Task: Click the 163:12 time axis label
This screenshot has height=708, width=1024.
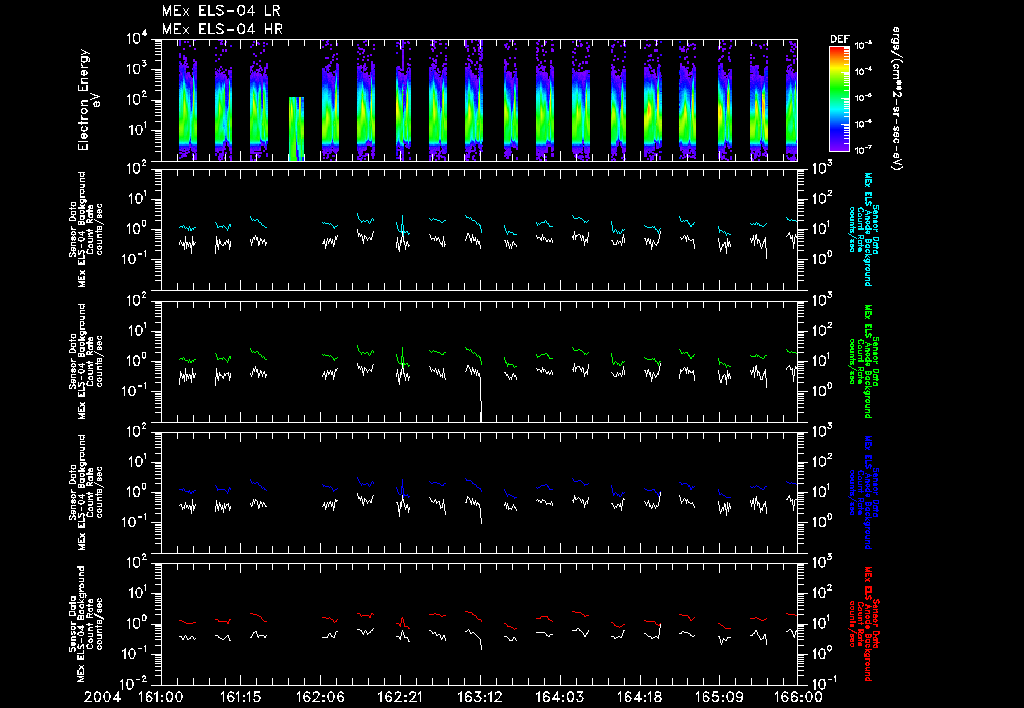Action: click(480, 698)
